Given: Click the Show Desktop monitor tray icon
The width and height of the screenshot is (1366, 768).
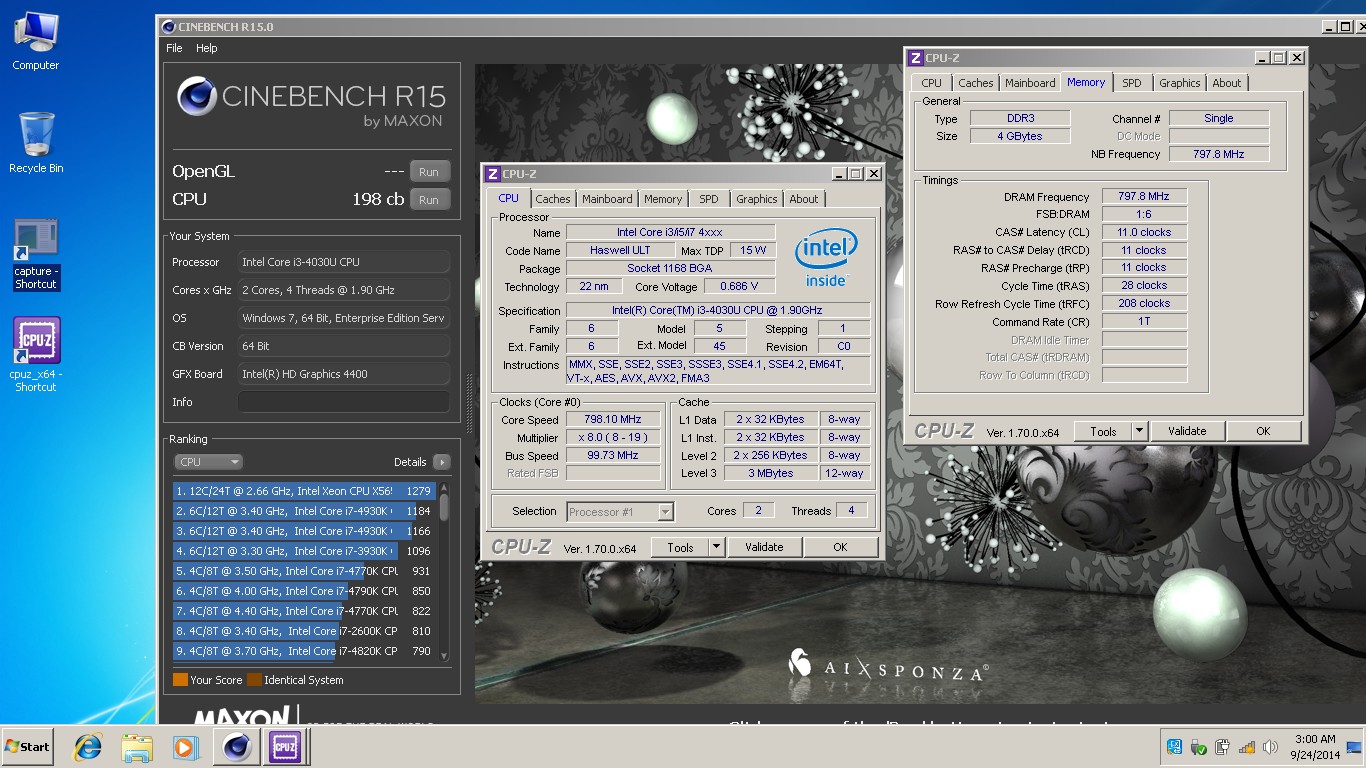Looking at the screenshot, I should pos(1354,747).
